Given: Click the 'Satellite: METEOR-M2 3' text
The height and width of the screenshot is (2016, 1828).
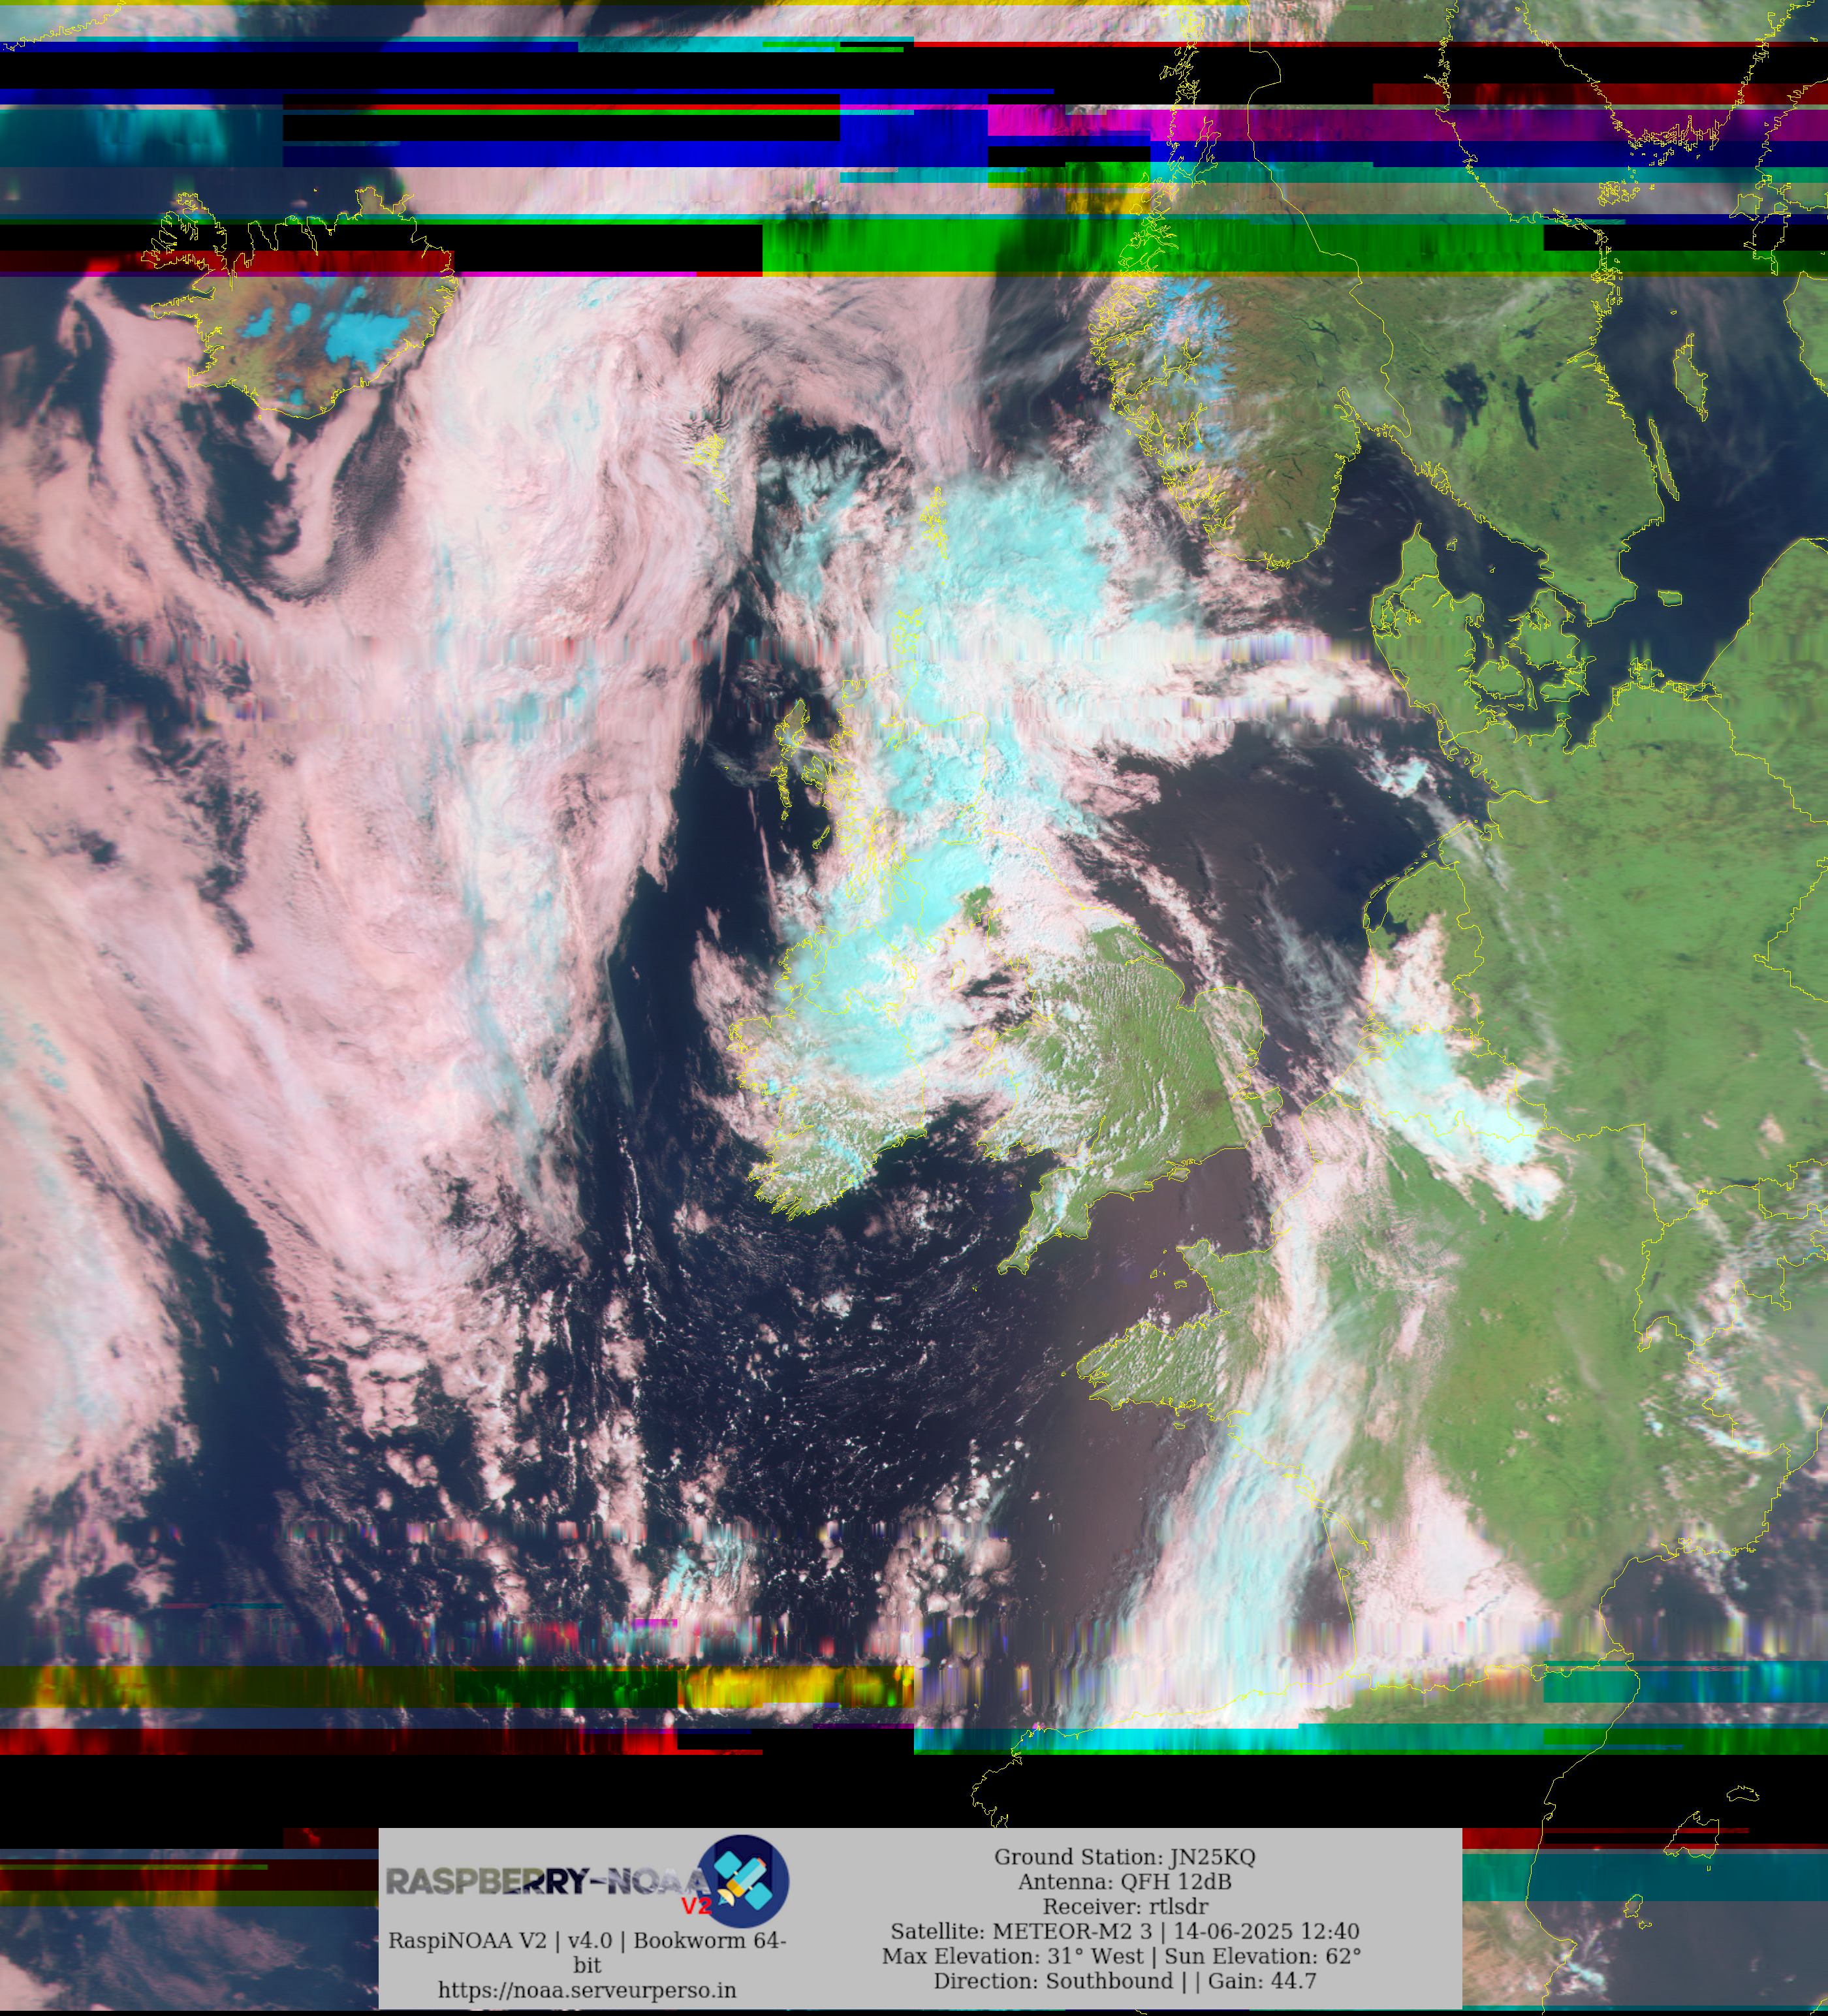Looking at the screenshot, I should [x=1021, y=1932].
